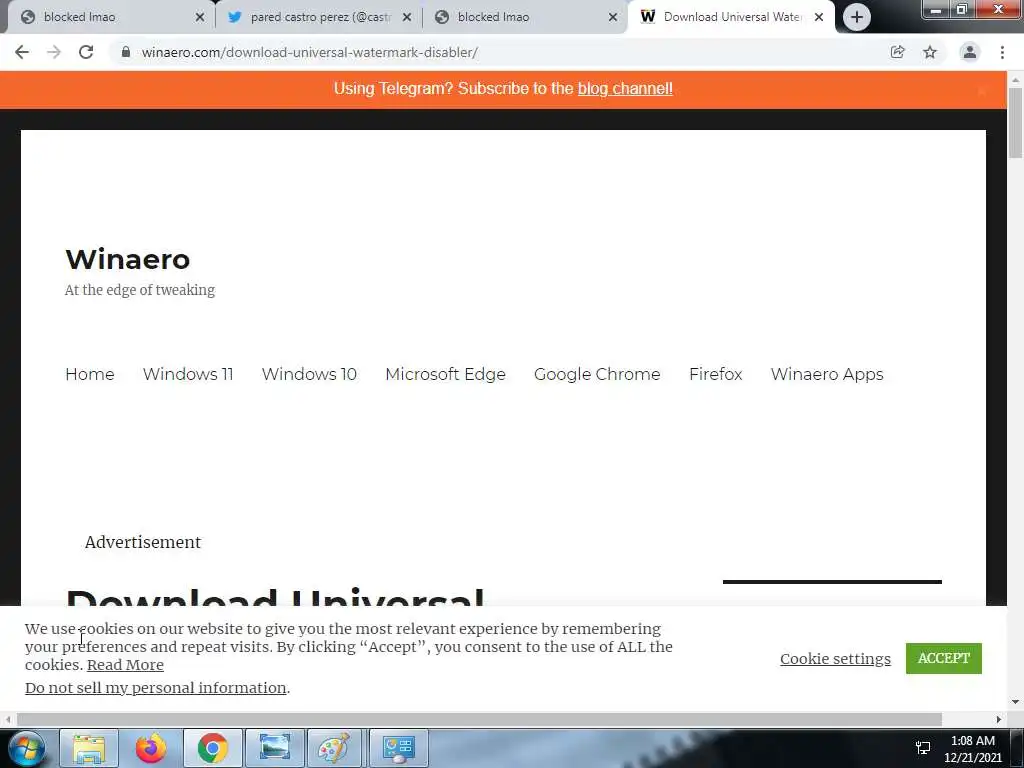
Task: Open the Home menu item
Action: [x=89, y=374]
